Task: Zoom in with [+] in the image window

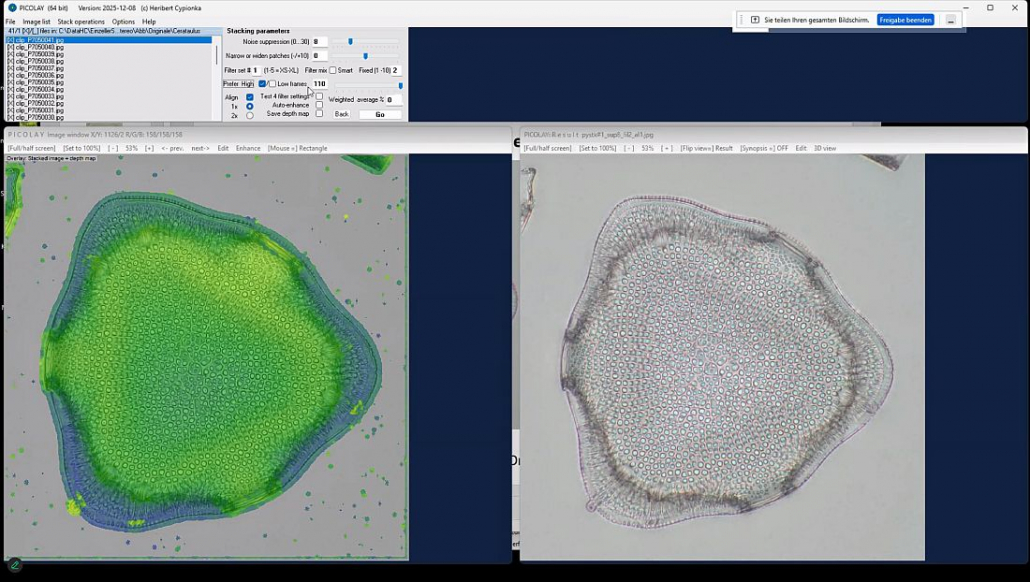Action: (x=149, y=148)
